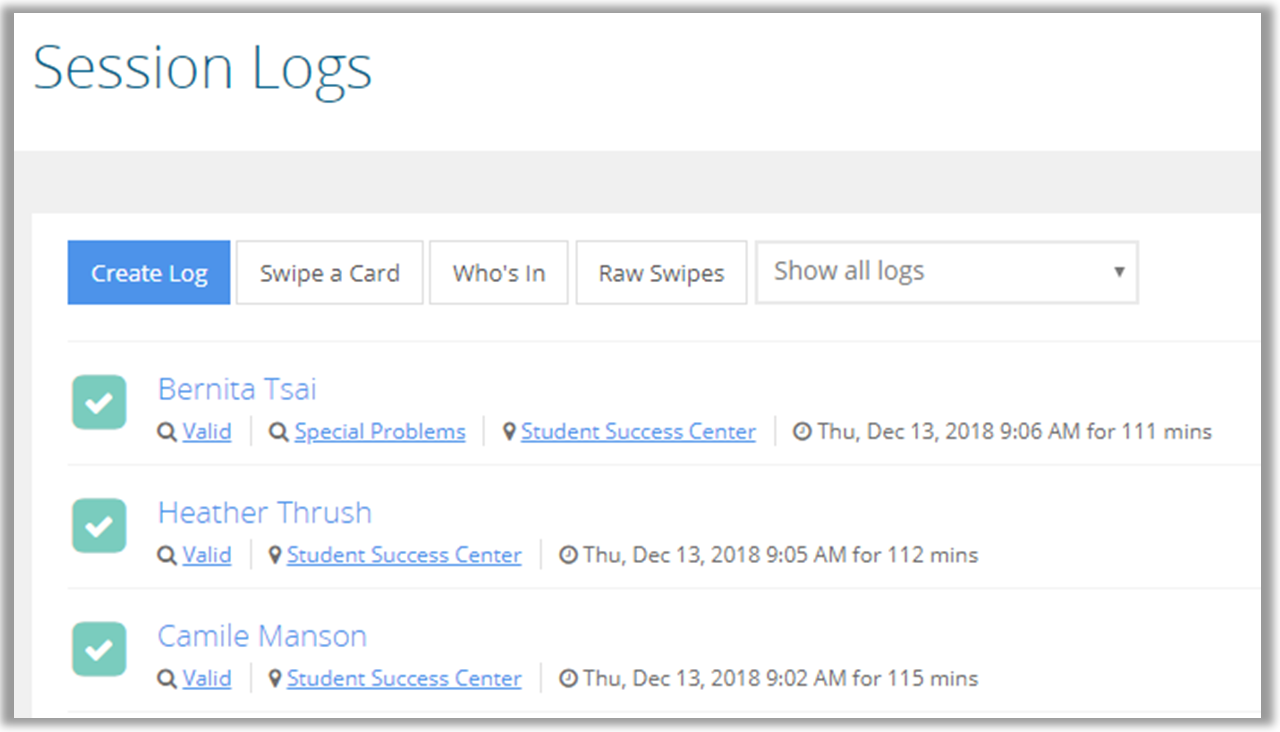The height and width of the screenshot is (732, 1280).
Task: Click magnifier icon next to Special Problems
Action: click(x=279, y=432)
